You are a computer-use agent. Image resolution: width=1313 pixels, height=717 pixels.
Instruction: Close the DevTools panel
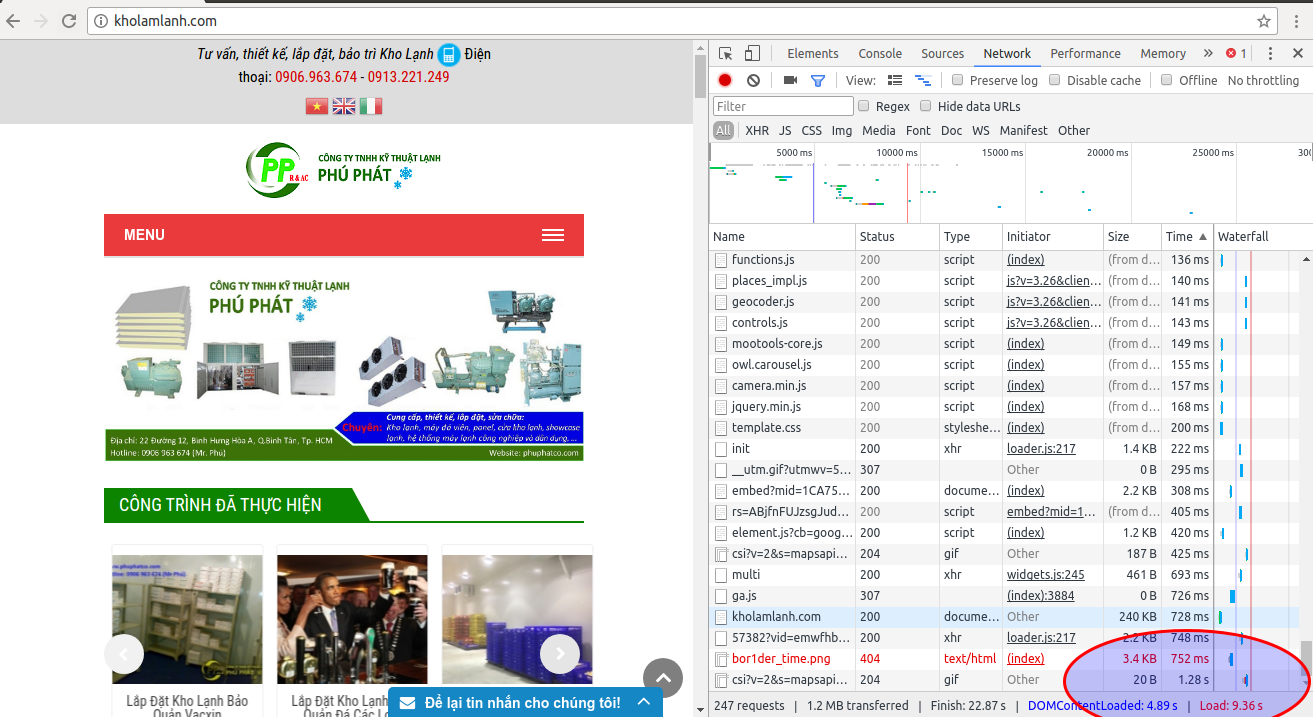(x=1296, y=54)
